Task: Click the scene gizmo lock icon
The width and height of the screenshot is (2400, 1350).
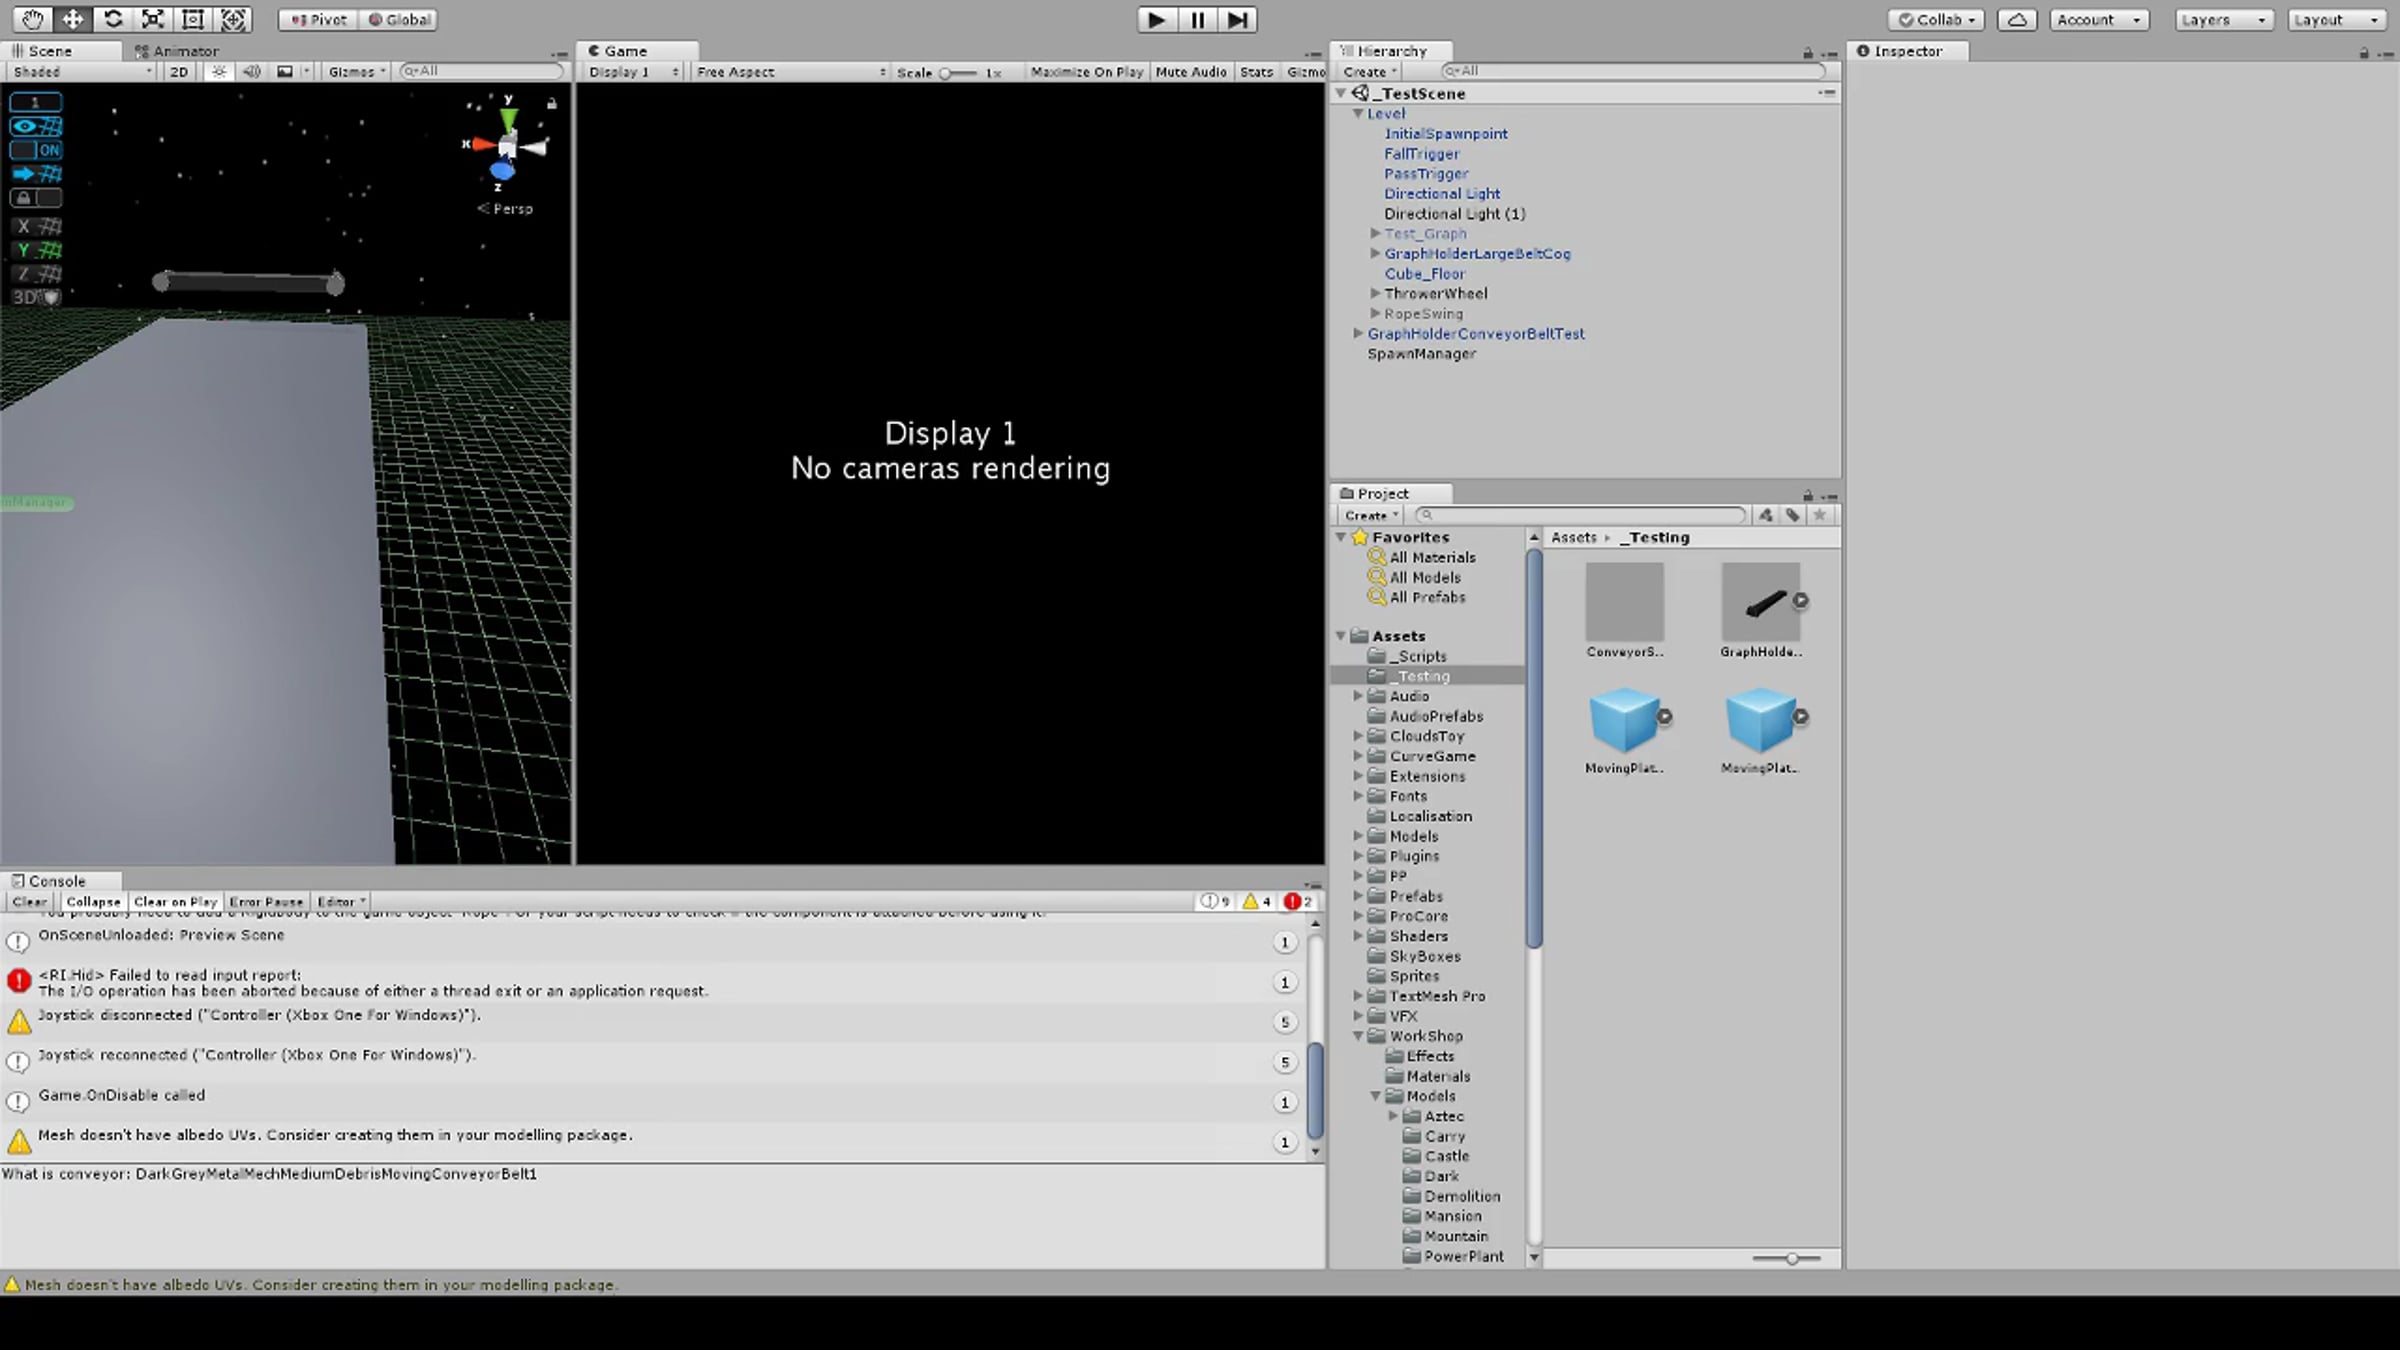Action: point(551,103)
